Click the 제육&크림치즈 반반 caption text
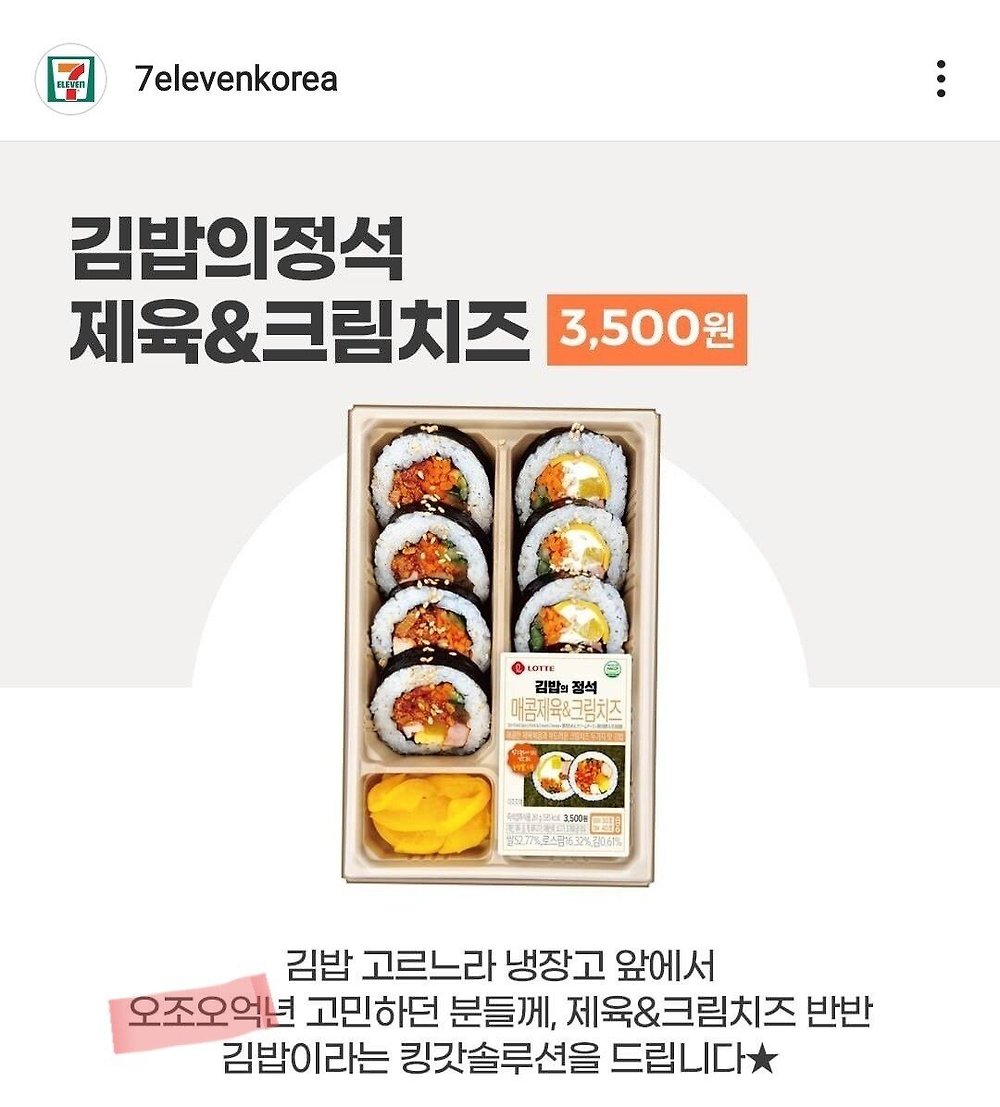 pos(720,1012)
